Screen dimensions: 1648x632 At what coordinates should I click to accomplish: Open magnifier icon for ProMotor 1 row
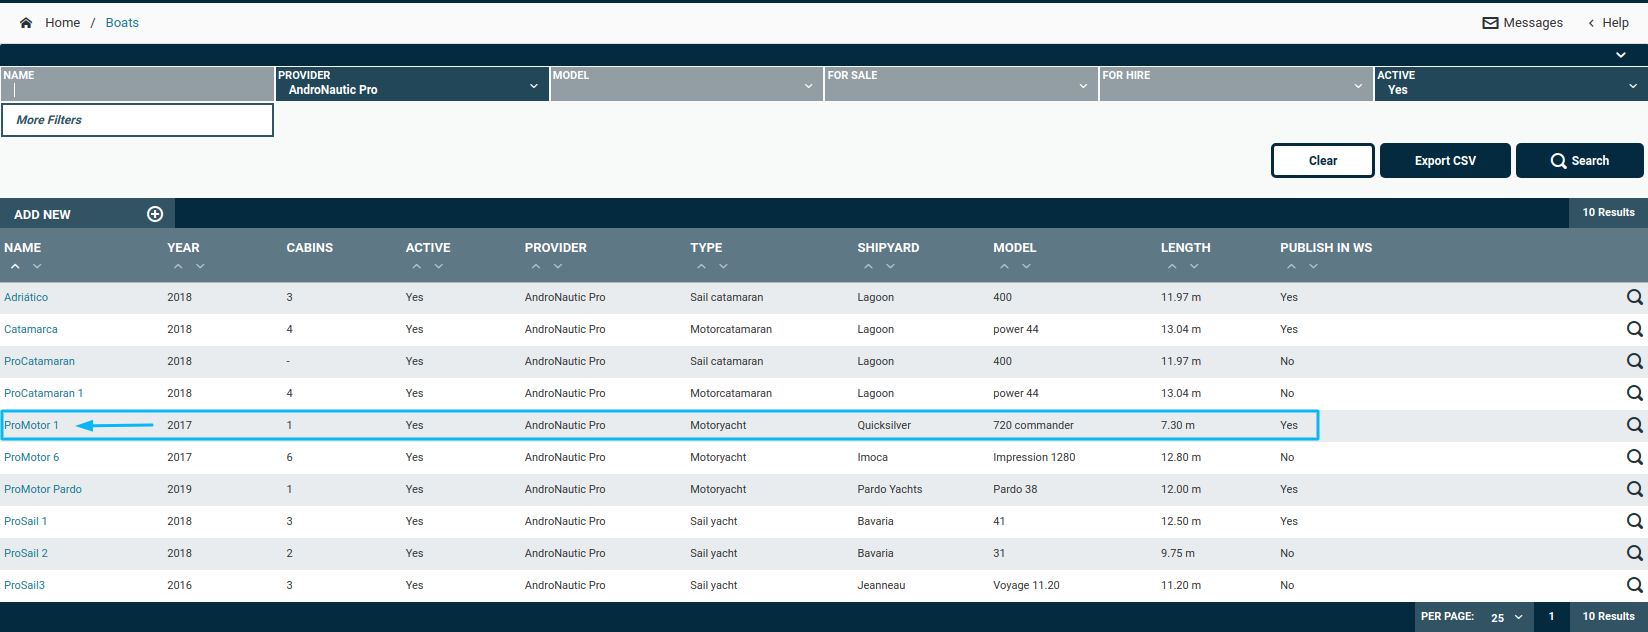(x=1635, y=425)
